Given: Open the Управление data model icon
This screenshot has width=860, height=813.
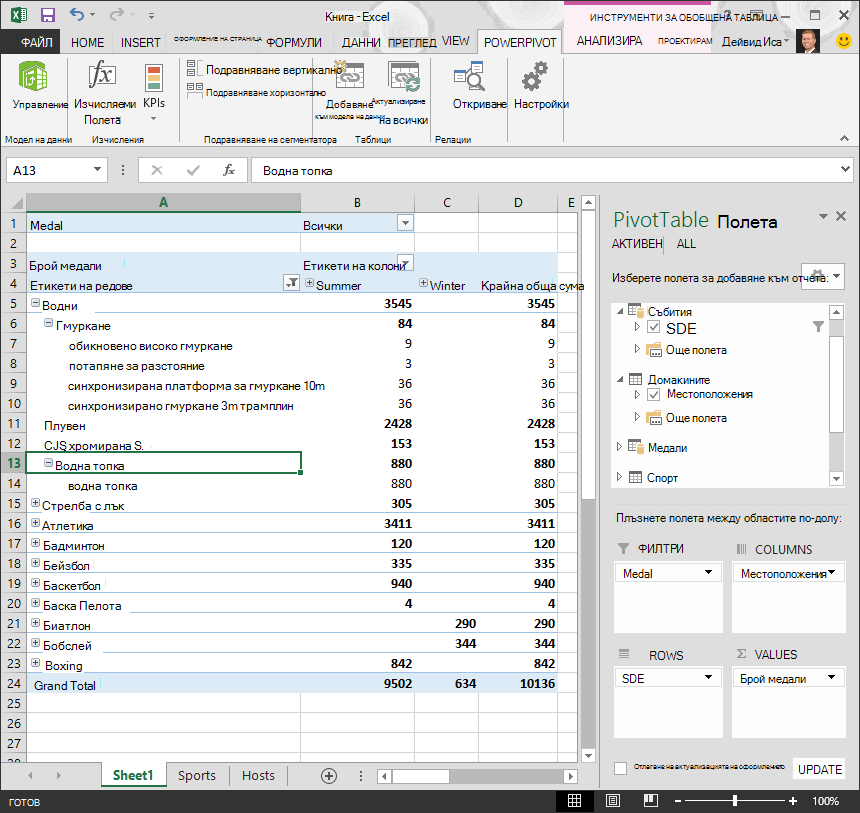Looking at the screenshot, I should coord(33,76).
